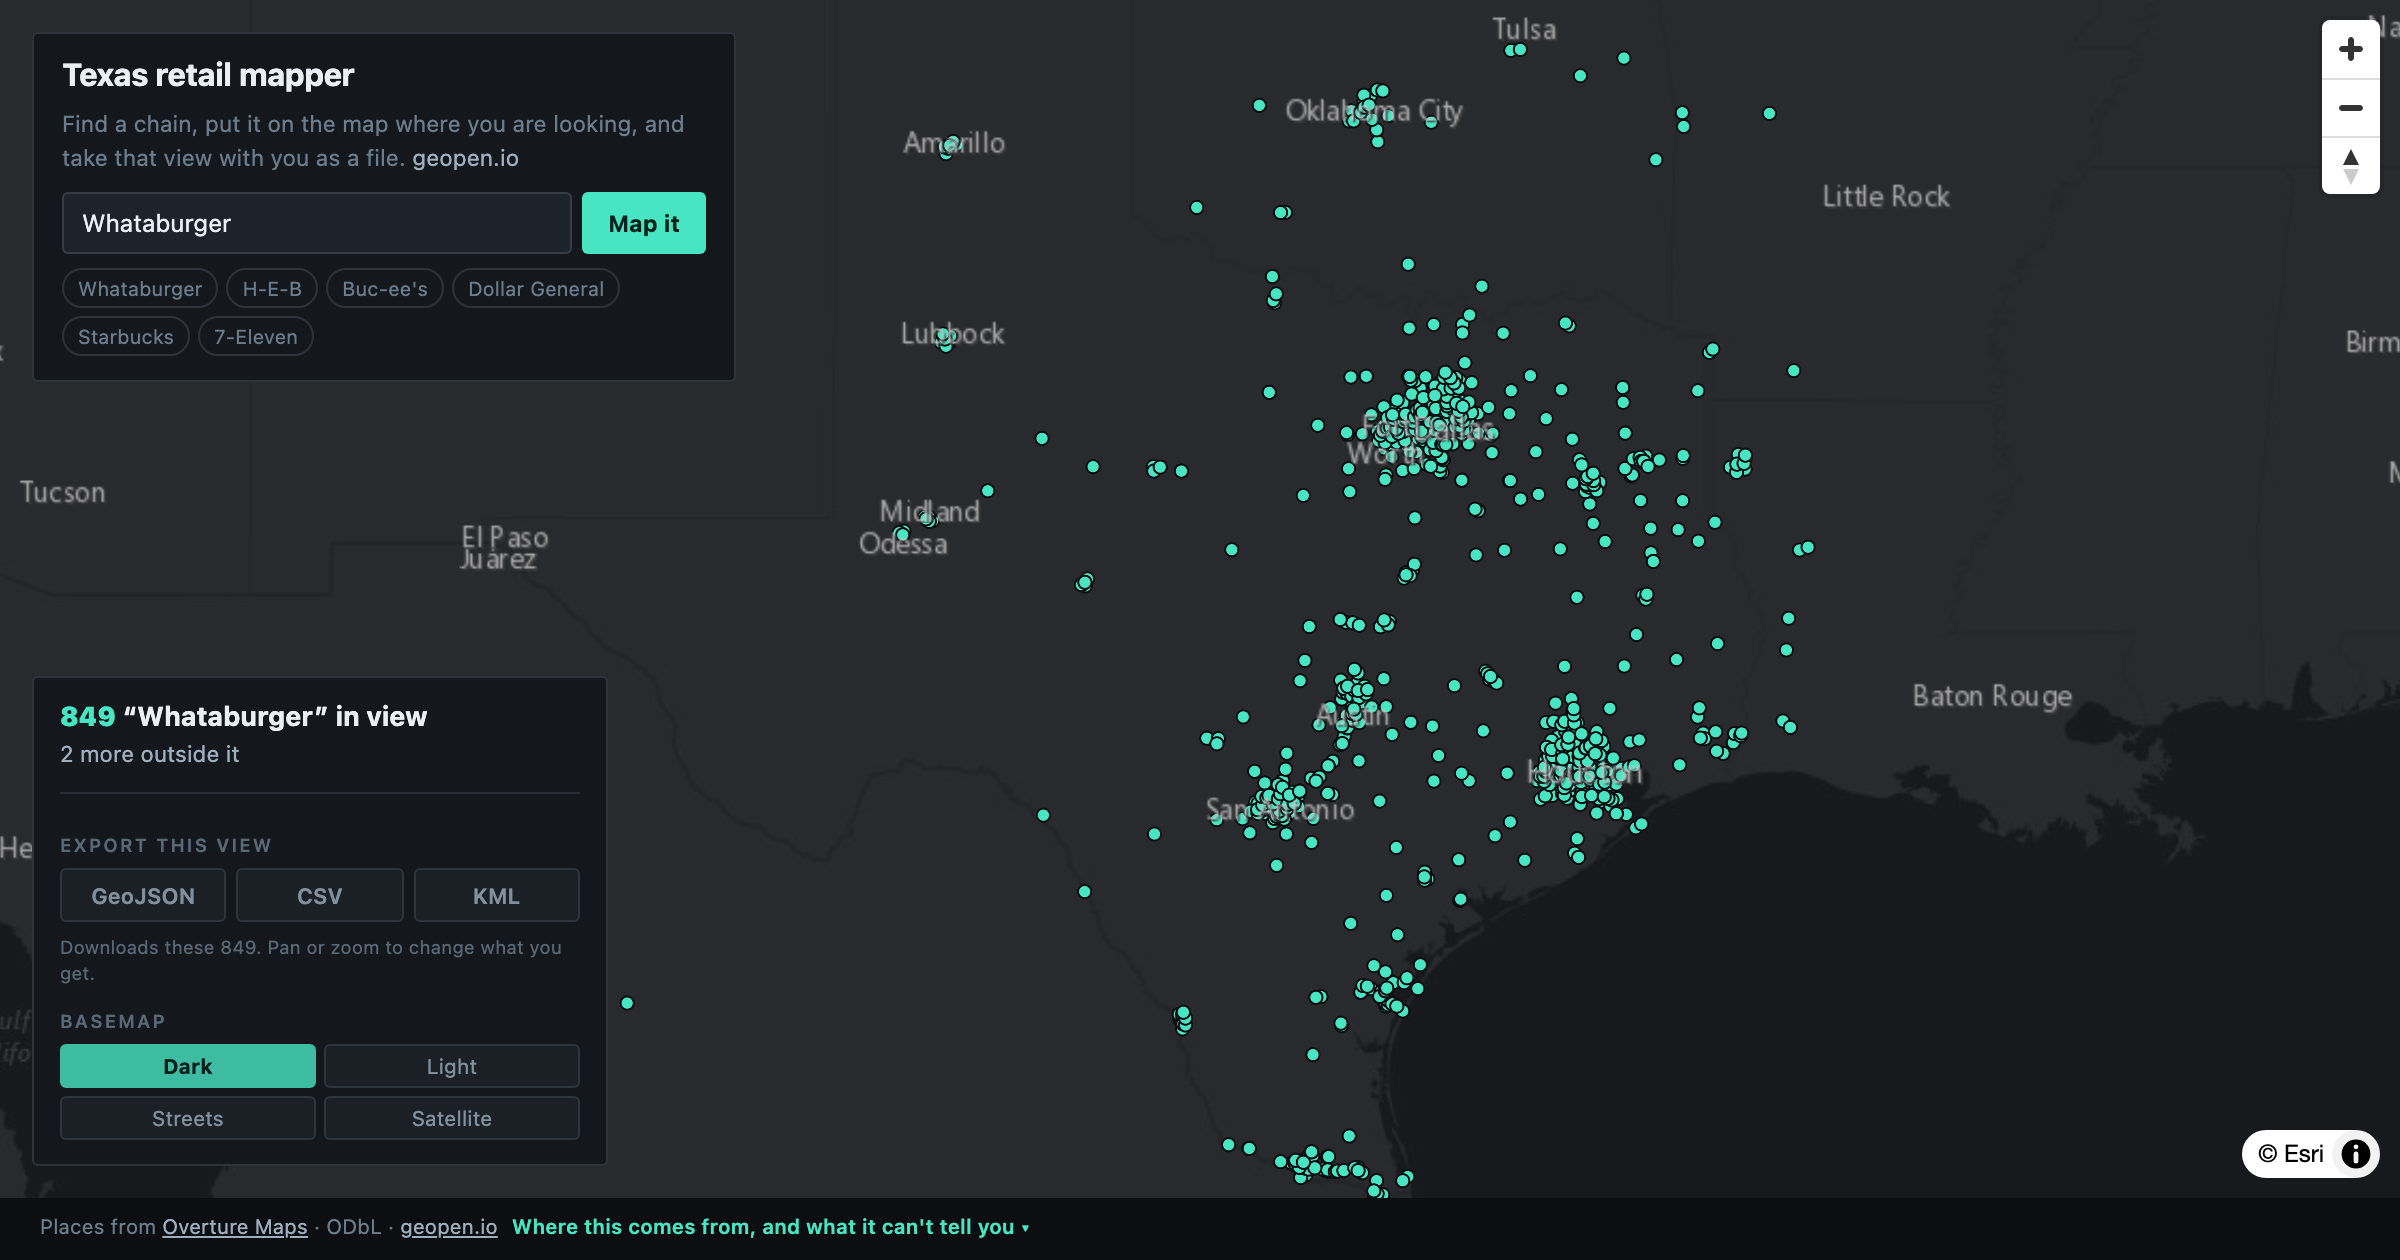Click the Little Rock map label
The image size is (2400, 1260).
pyautogui.click(x=1886, y=196)
